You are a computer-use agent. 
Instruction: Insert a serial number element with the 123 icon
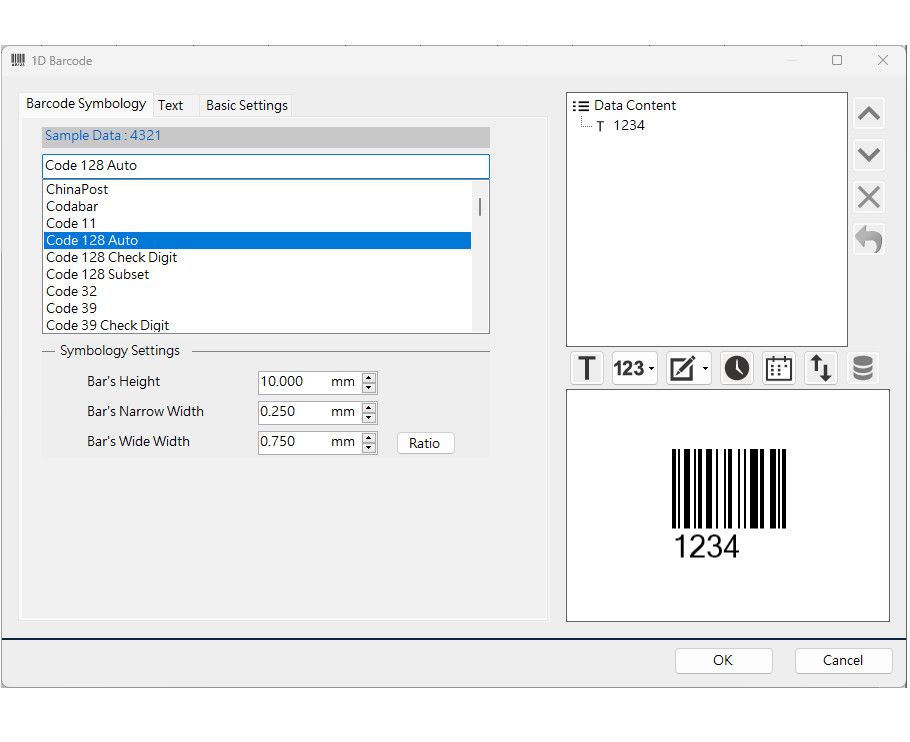click(x=629, y=368)
